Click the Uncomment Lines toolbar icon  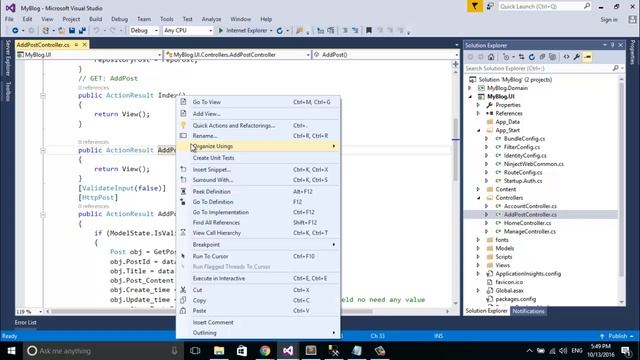[355, 31]
